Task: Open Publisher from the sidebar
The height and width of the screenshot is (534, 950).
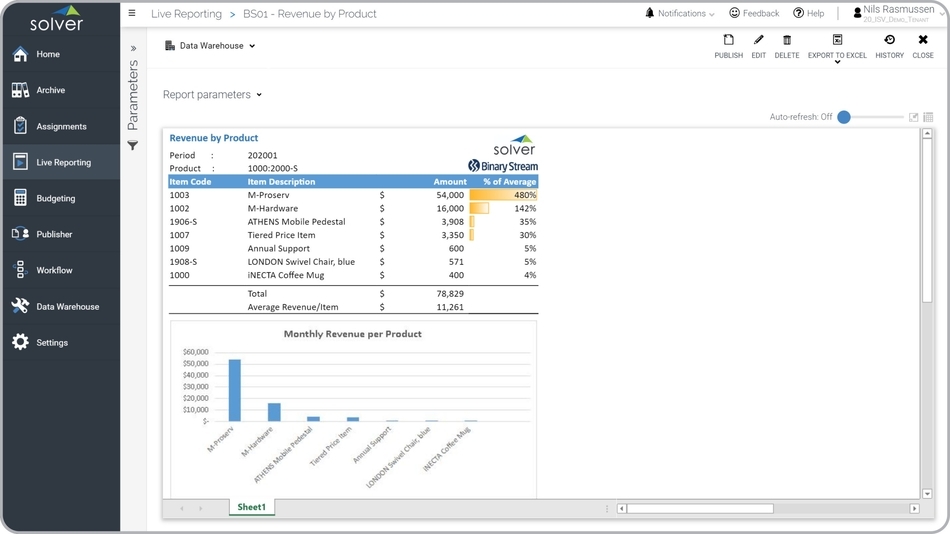Action: 54,234
